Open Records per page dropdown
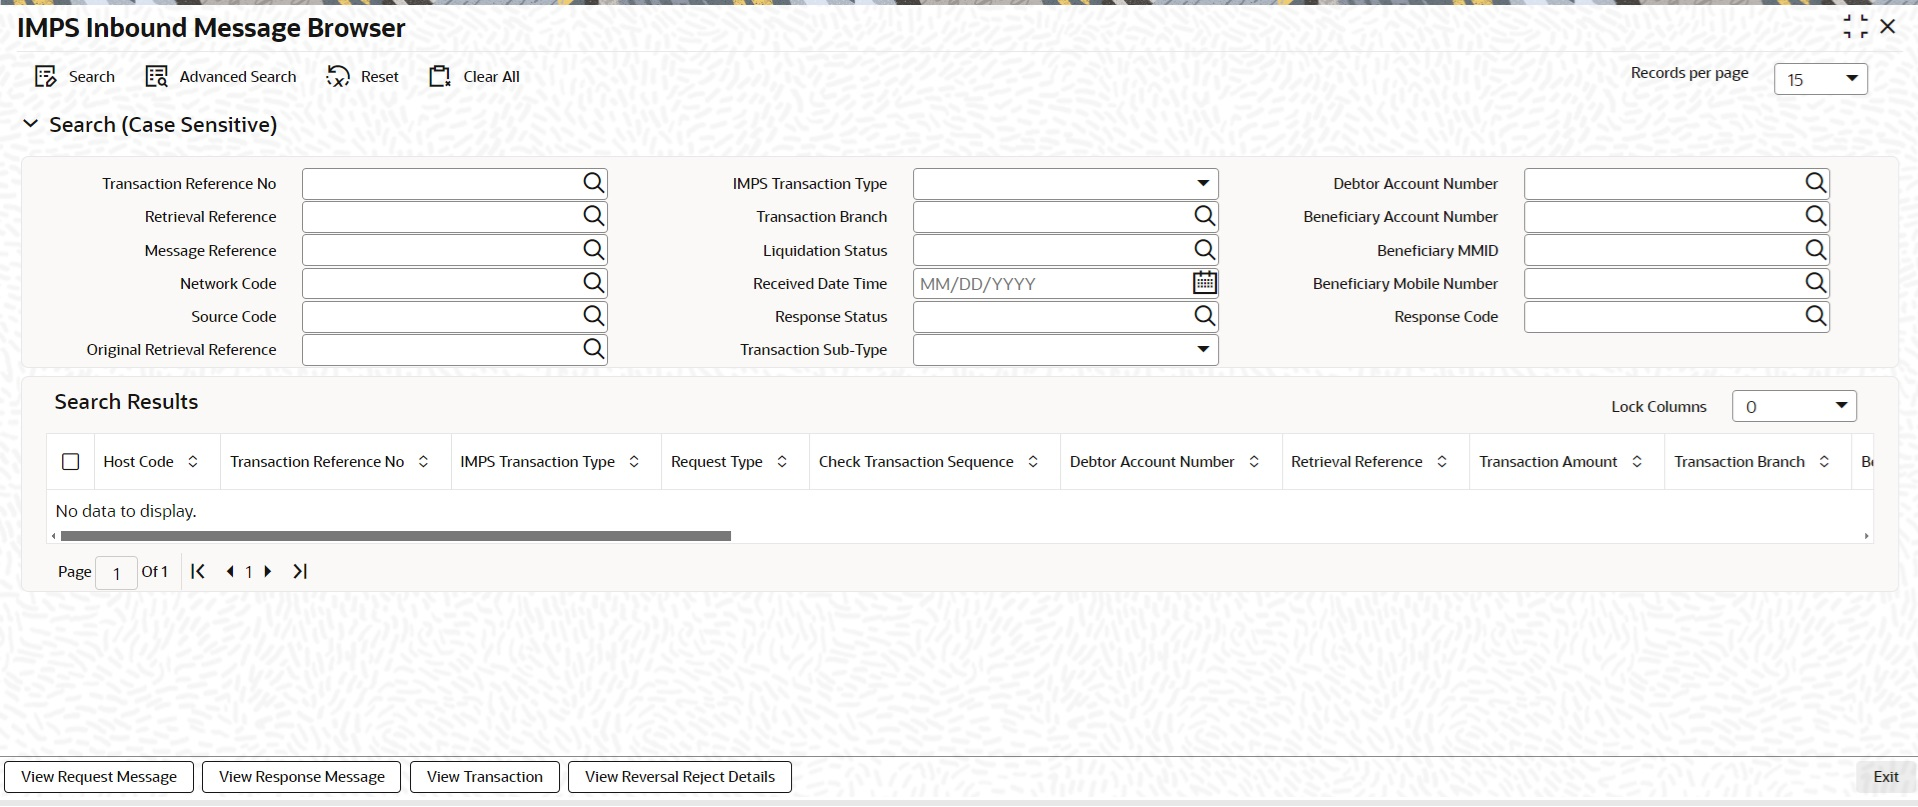Viewport: 1918px width, 807px height. coord(1821,79)
